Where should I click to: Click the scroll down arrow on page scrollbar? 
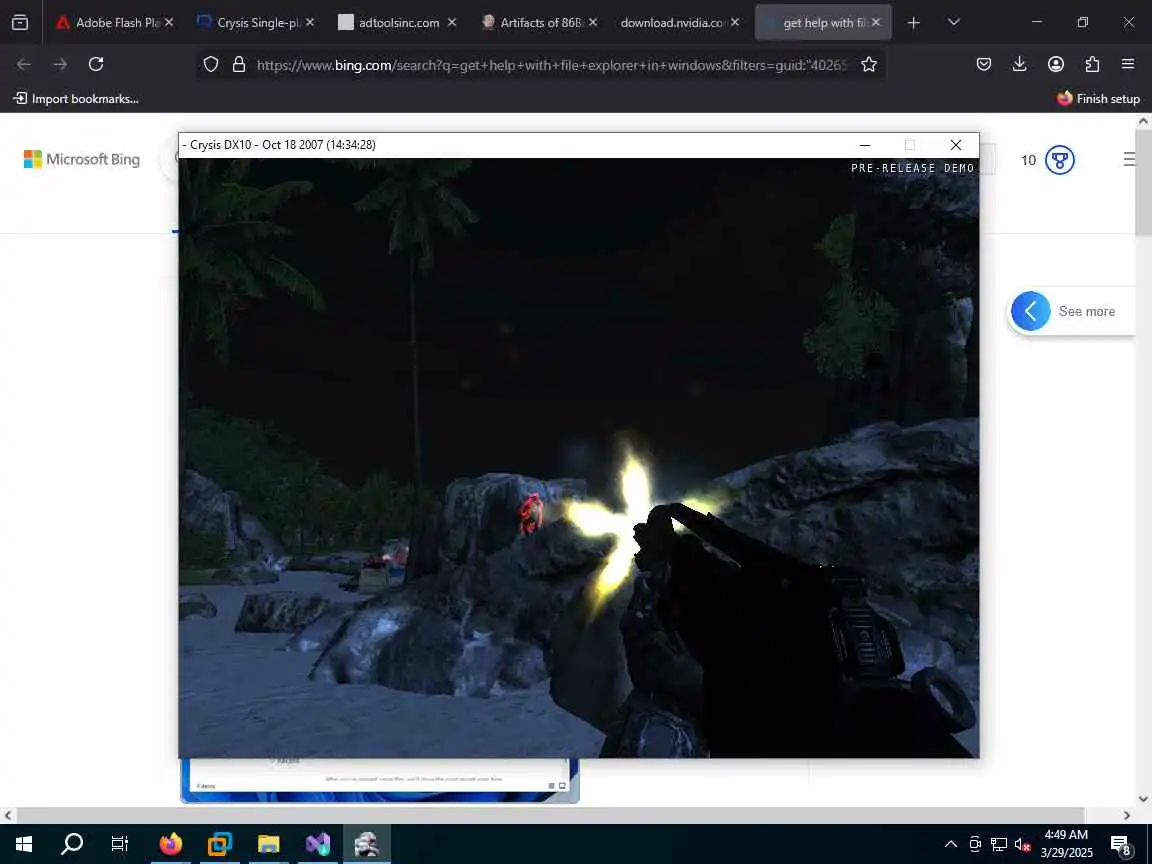[1143, 799]
